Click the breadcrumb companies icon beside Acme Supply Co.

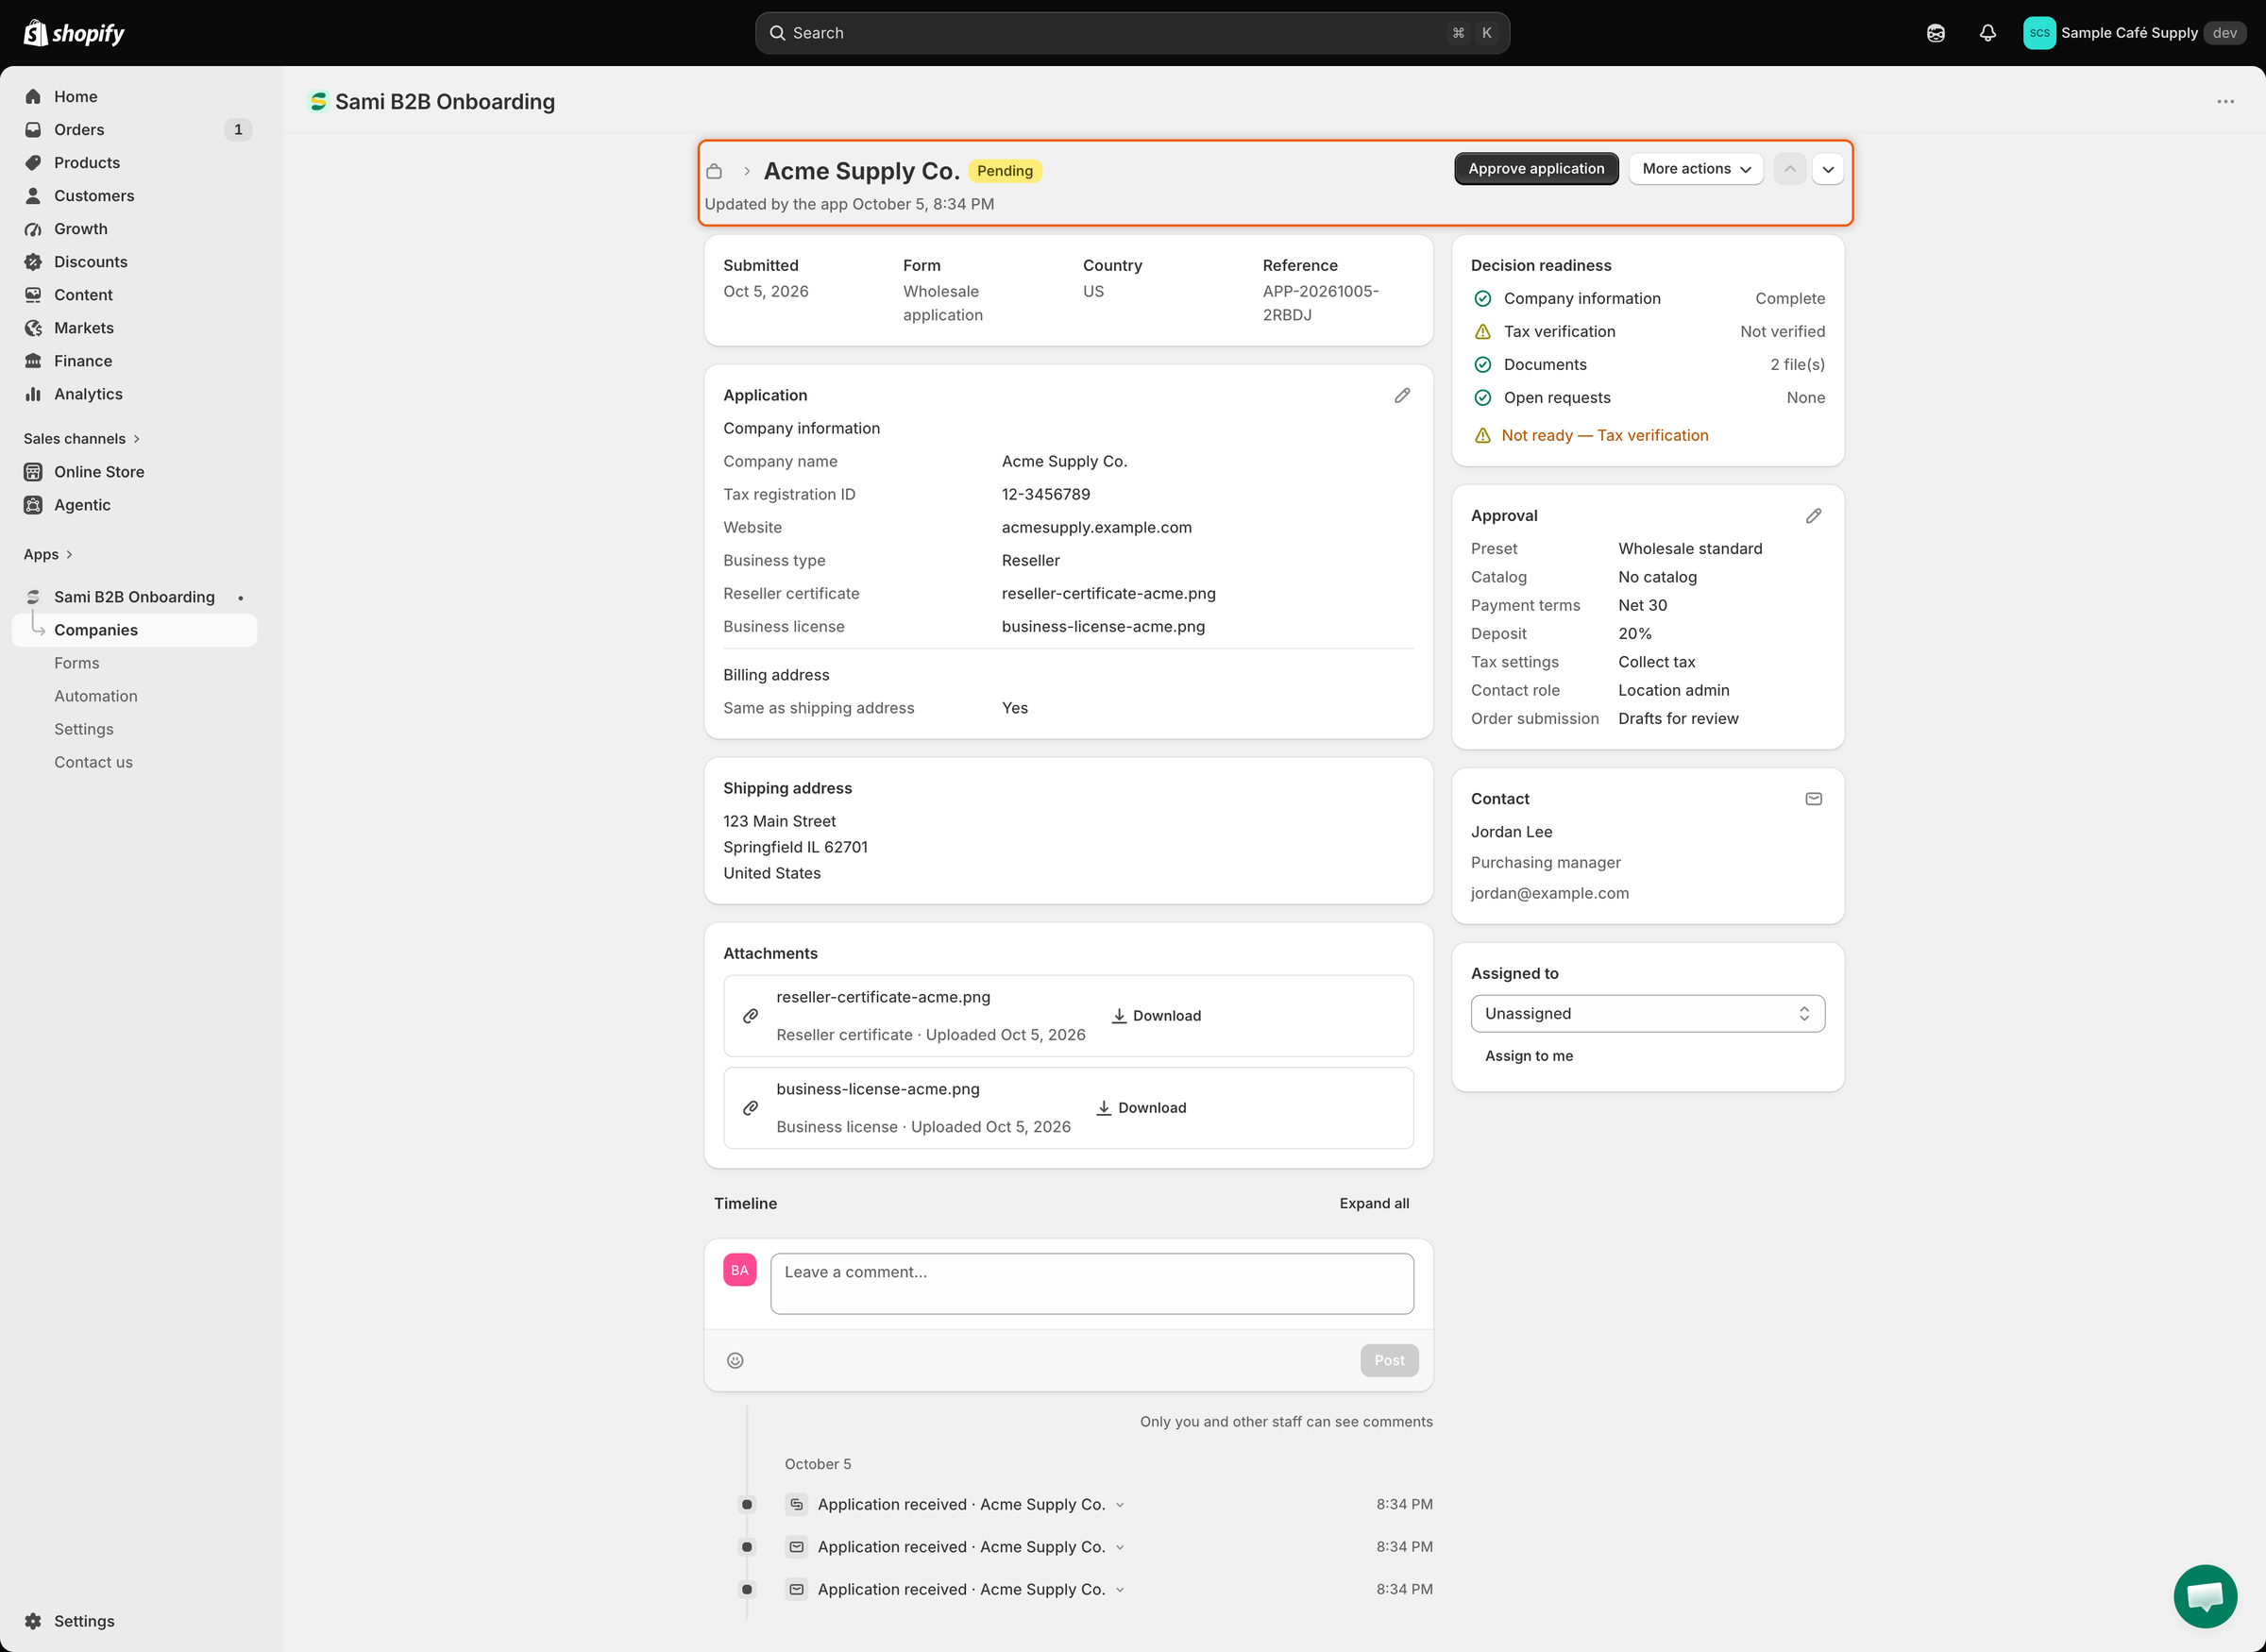pos(714,171)
